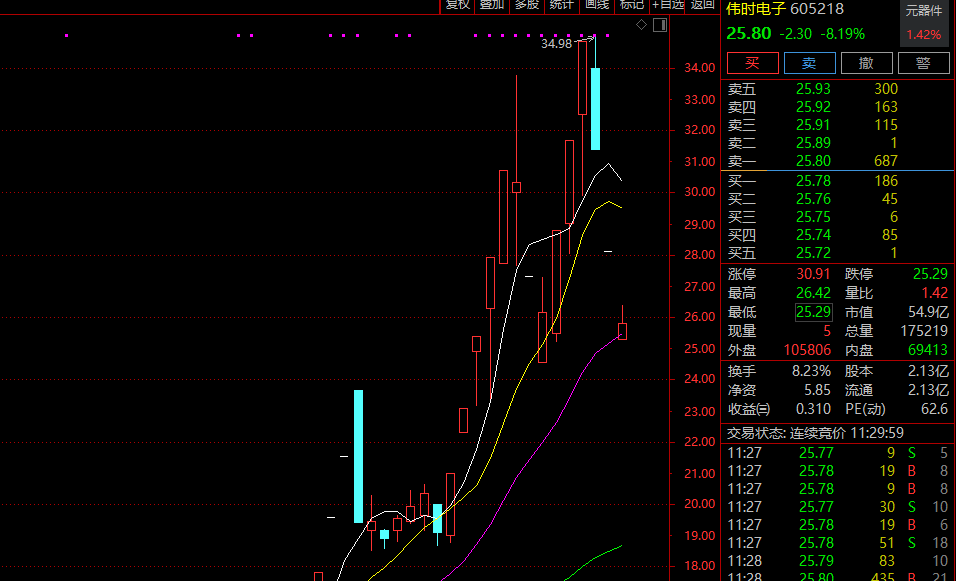956x581 pixels.
Task: Select the 卖五 25.93 order row
Action: click(838, 89)
